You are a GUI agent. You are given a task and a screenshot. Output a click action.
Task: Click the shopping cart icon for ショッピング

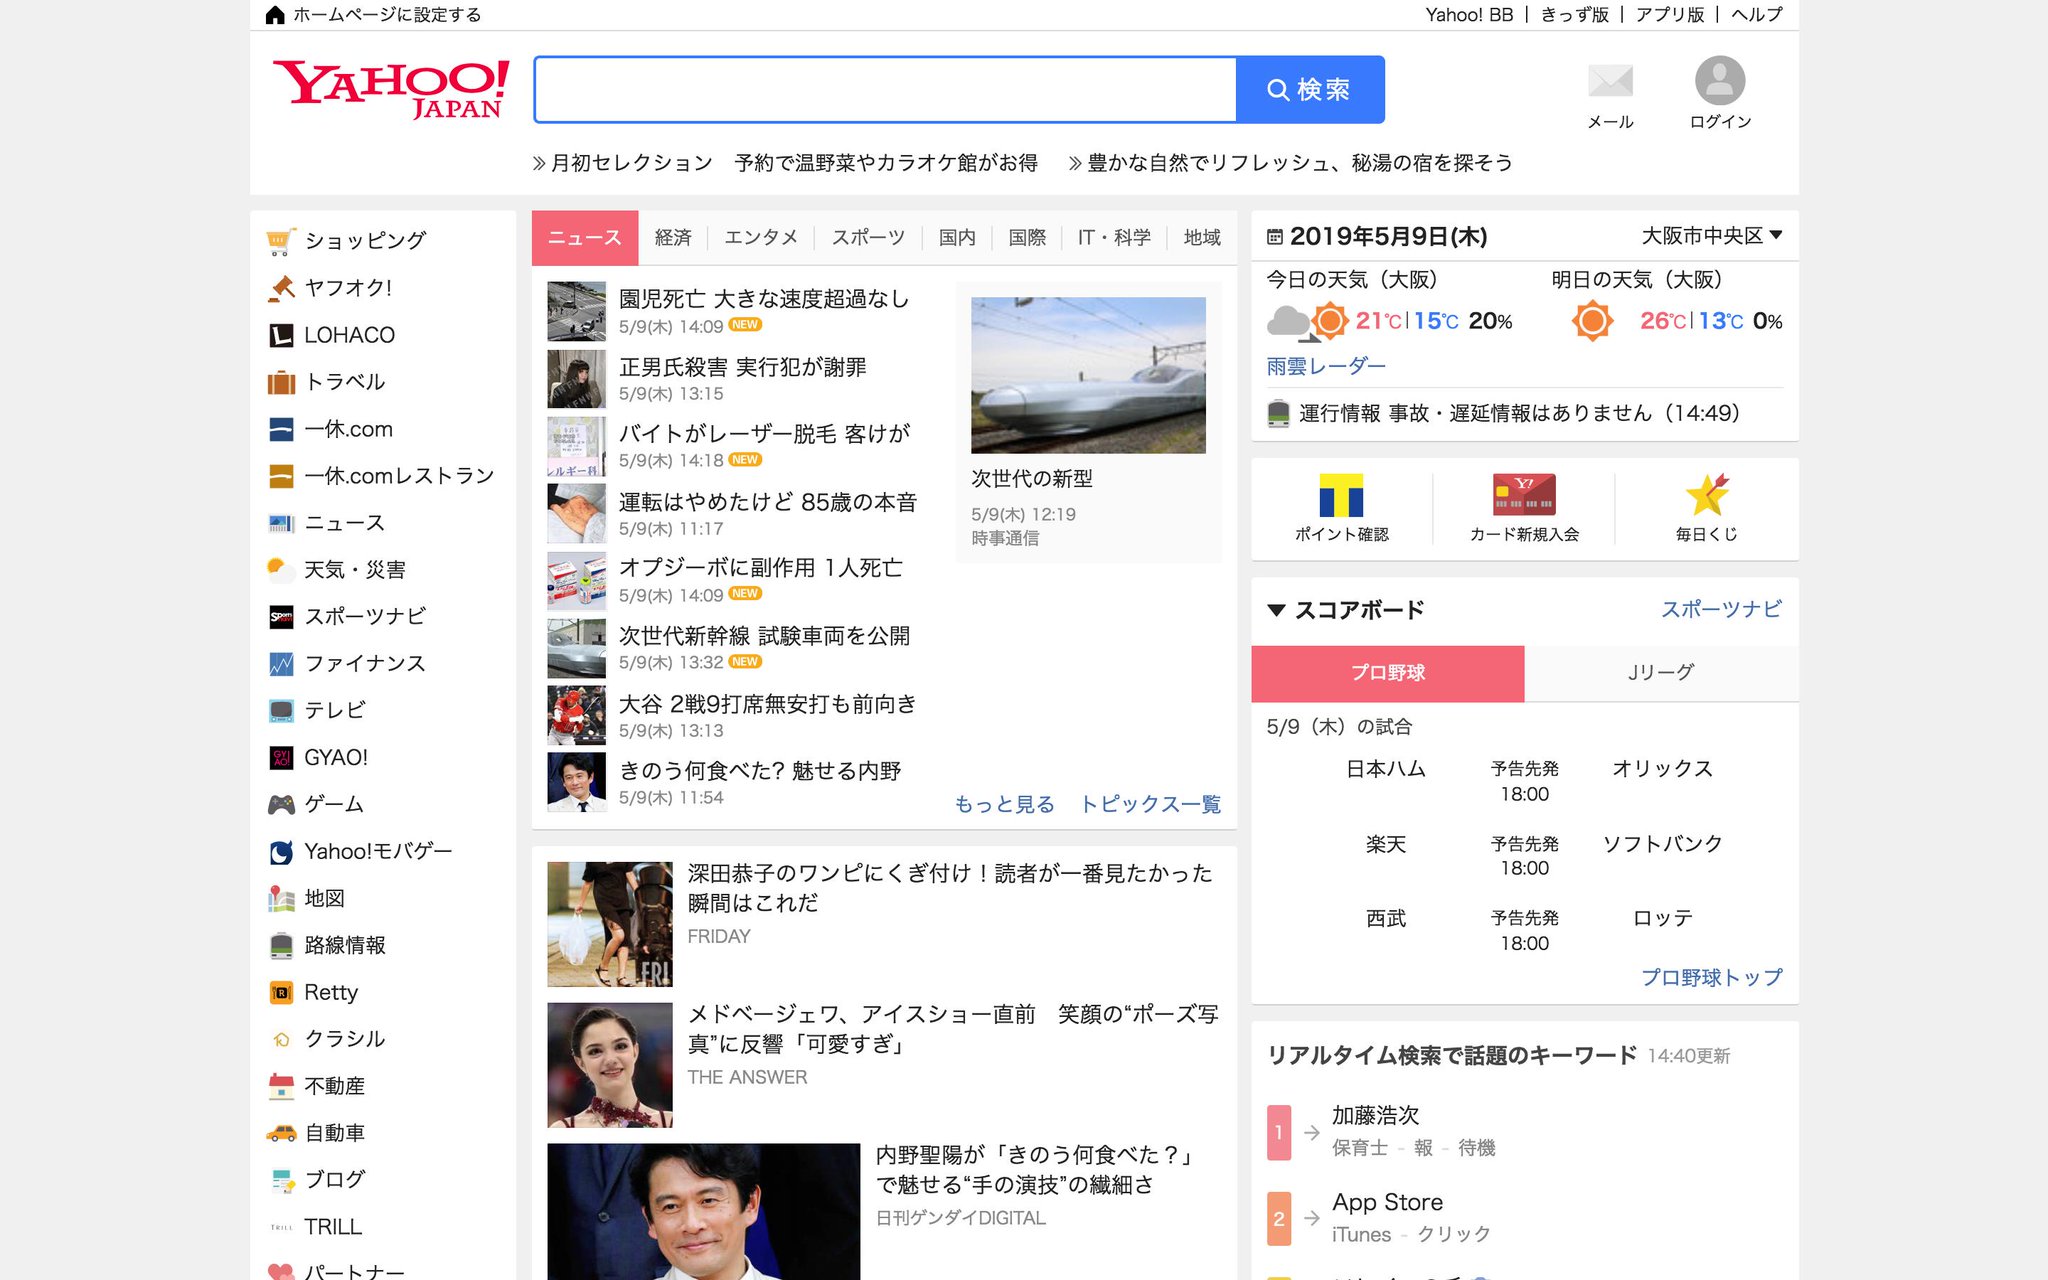[280, 241]
